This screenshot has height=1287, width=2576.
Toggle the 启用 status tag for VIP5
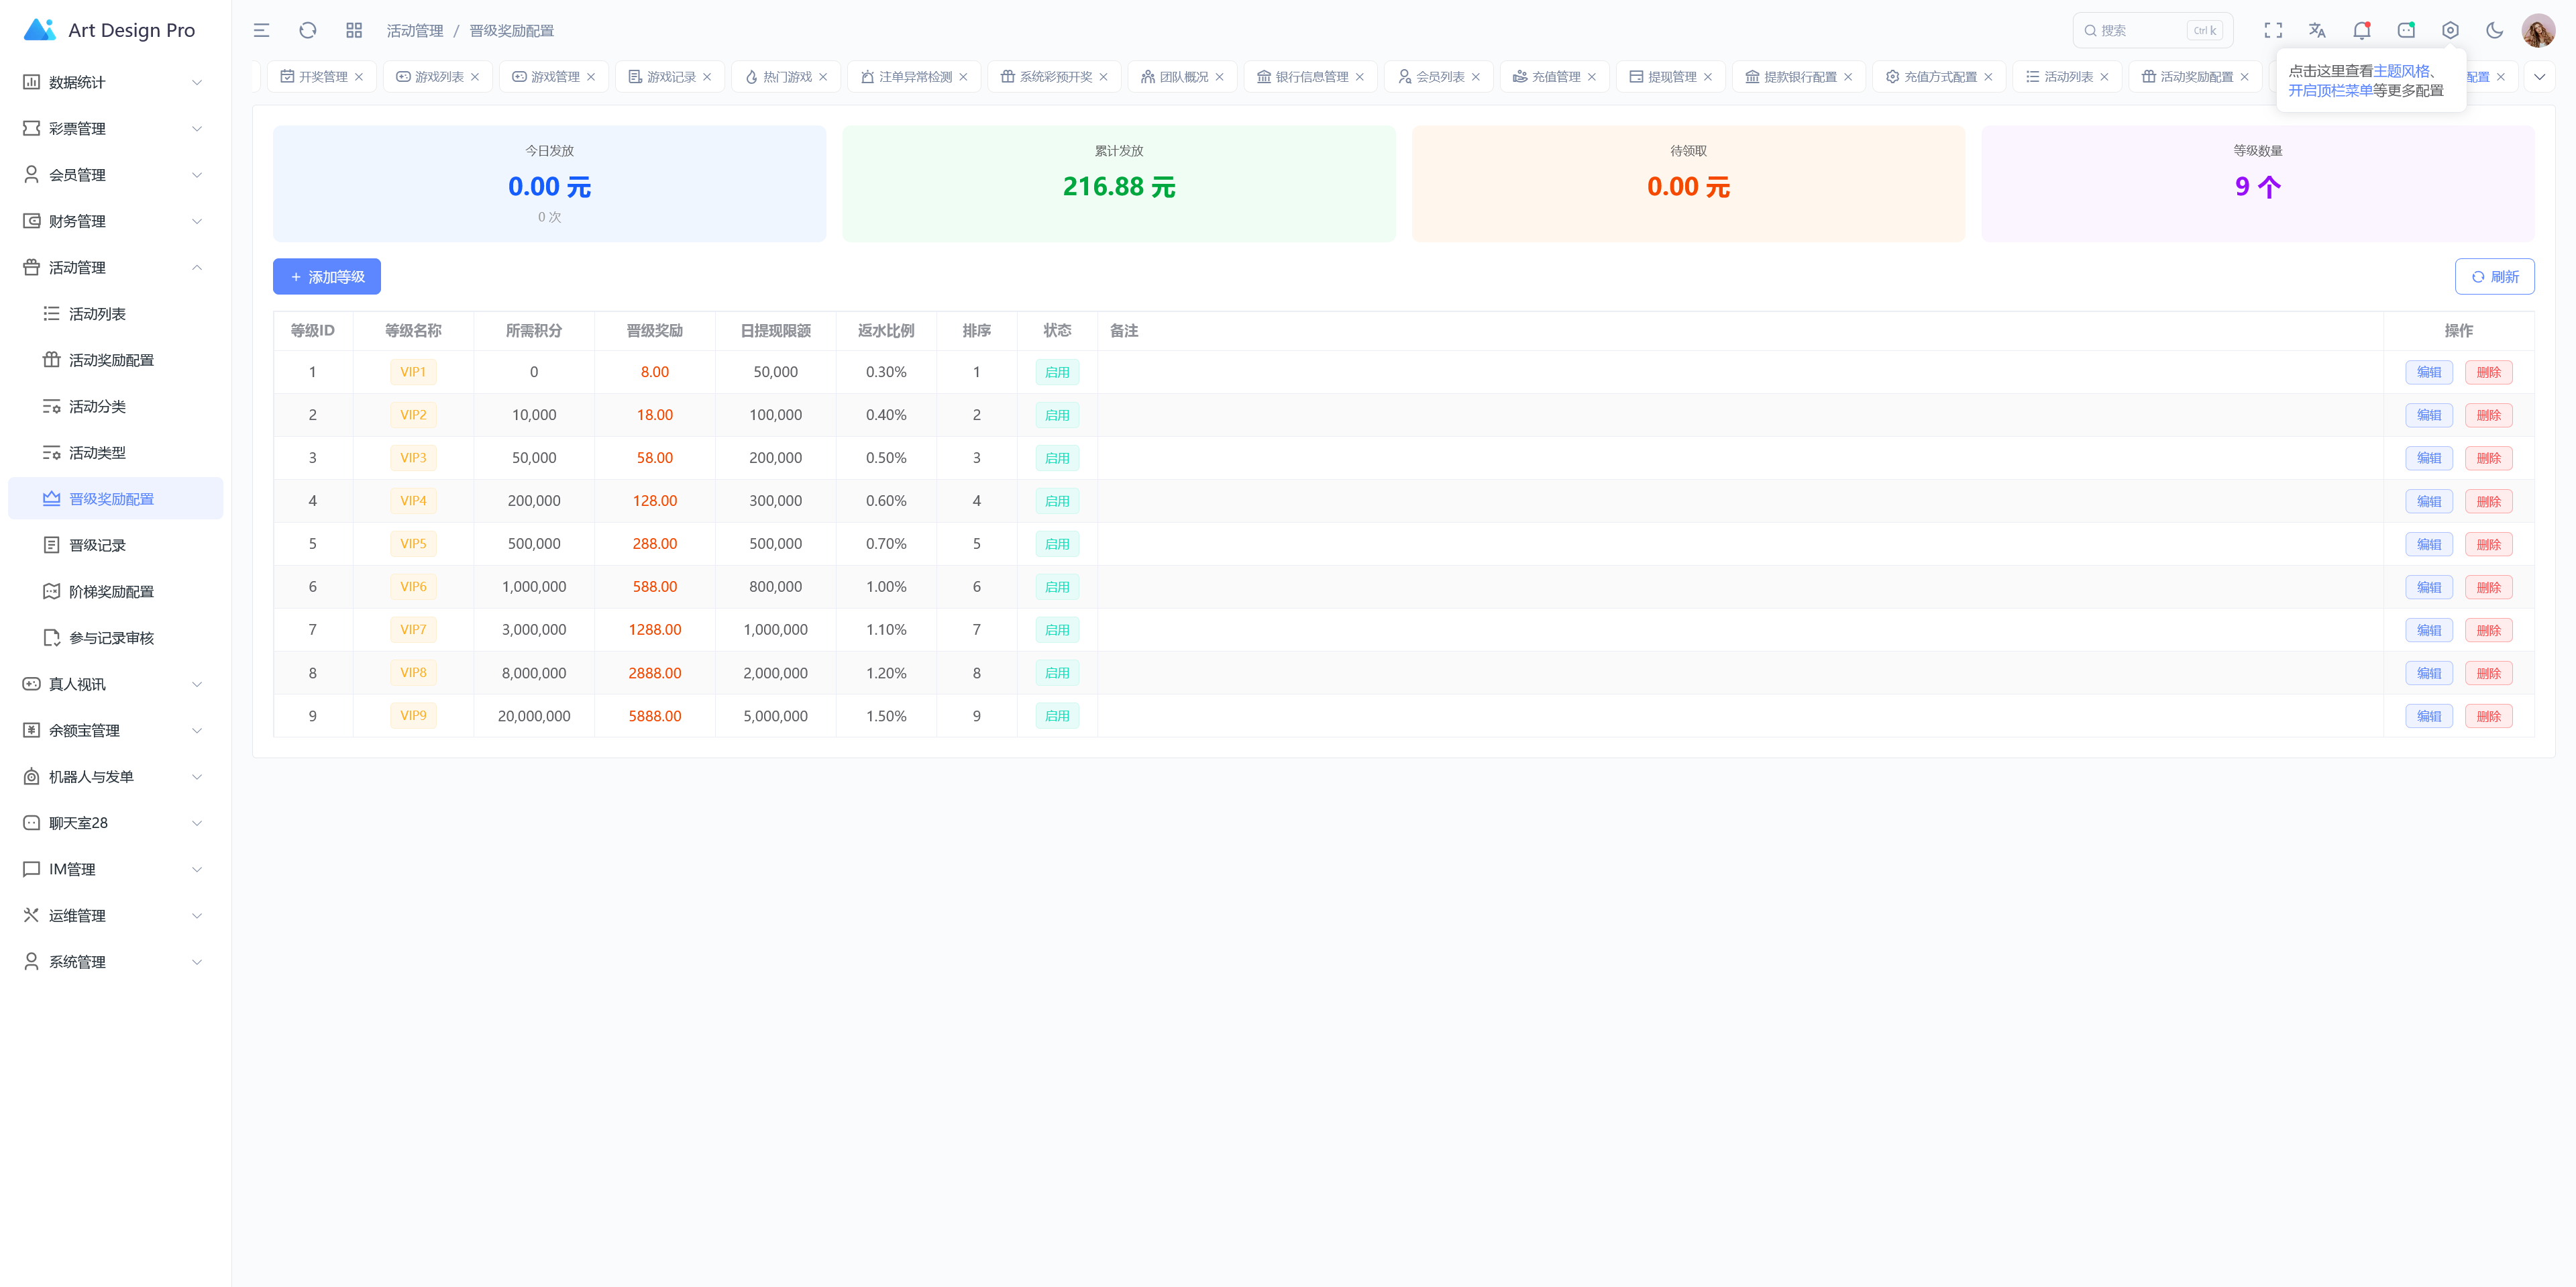[1056, 544]
